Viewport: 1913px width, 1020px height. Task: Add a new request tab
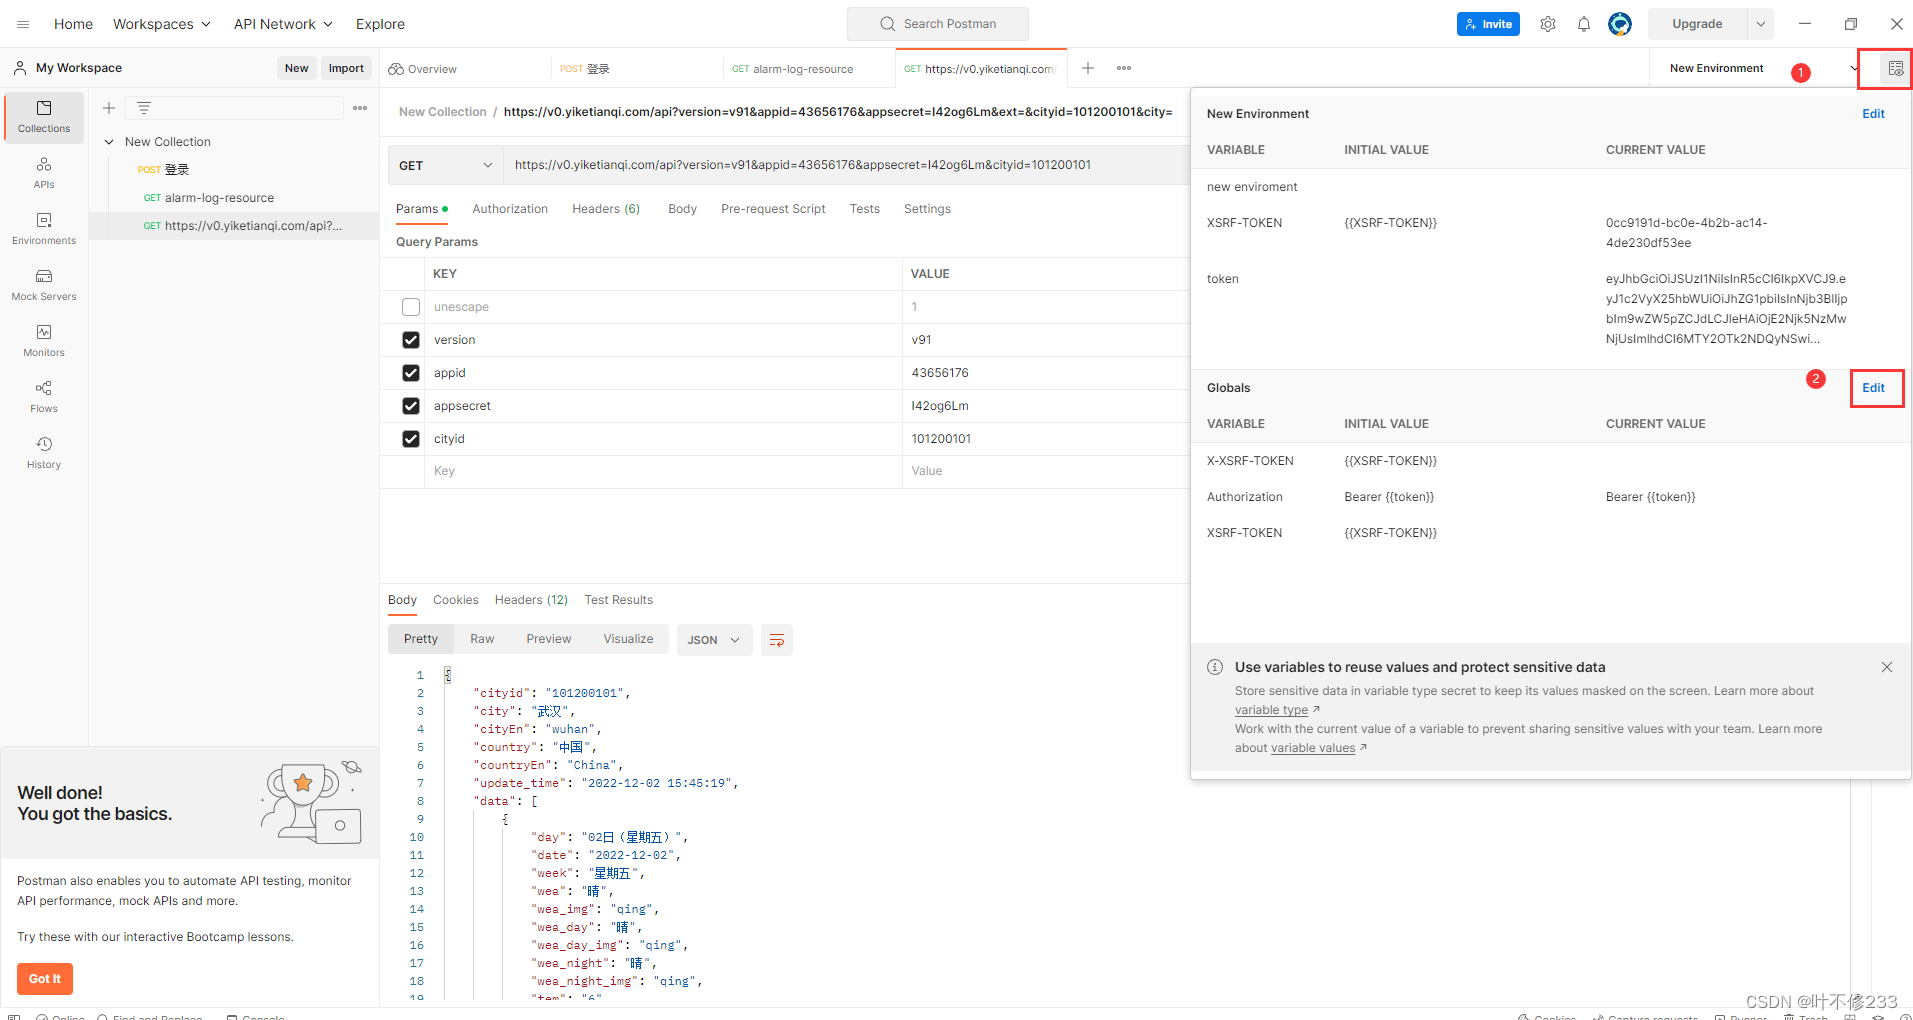[x=1088, y=68]
